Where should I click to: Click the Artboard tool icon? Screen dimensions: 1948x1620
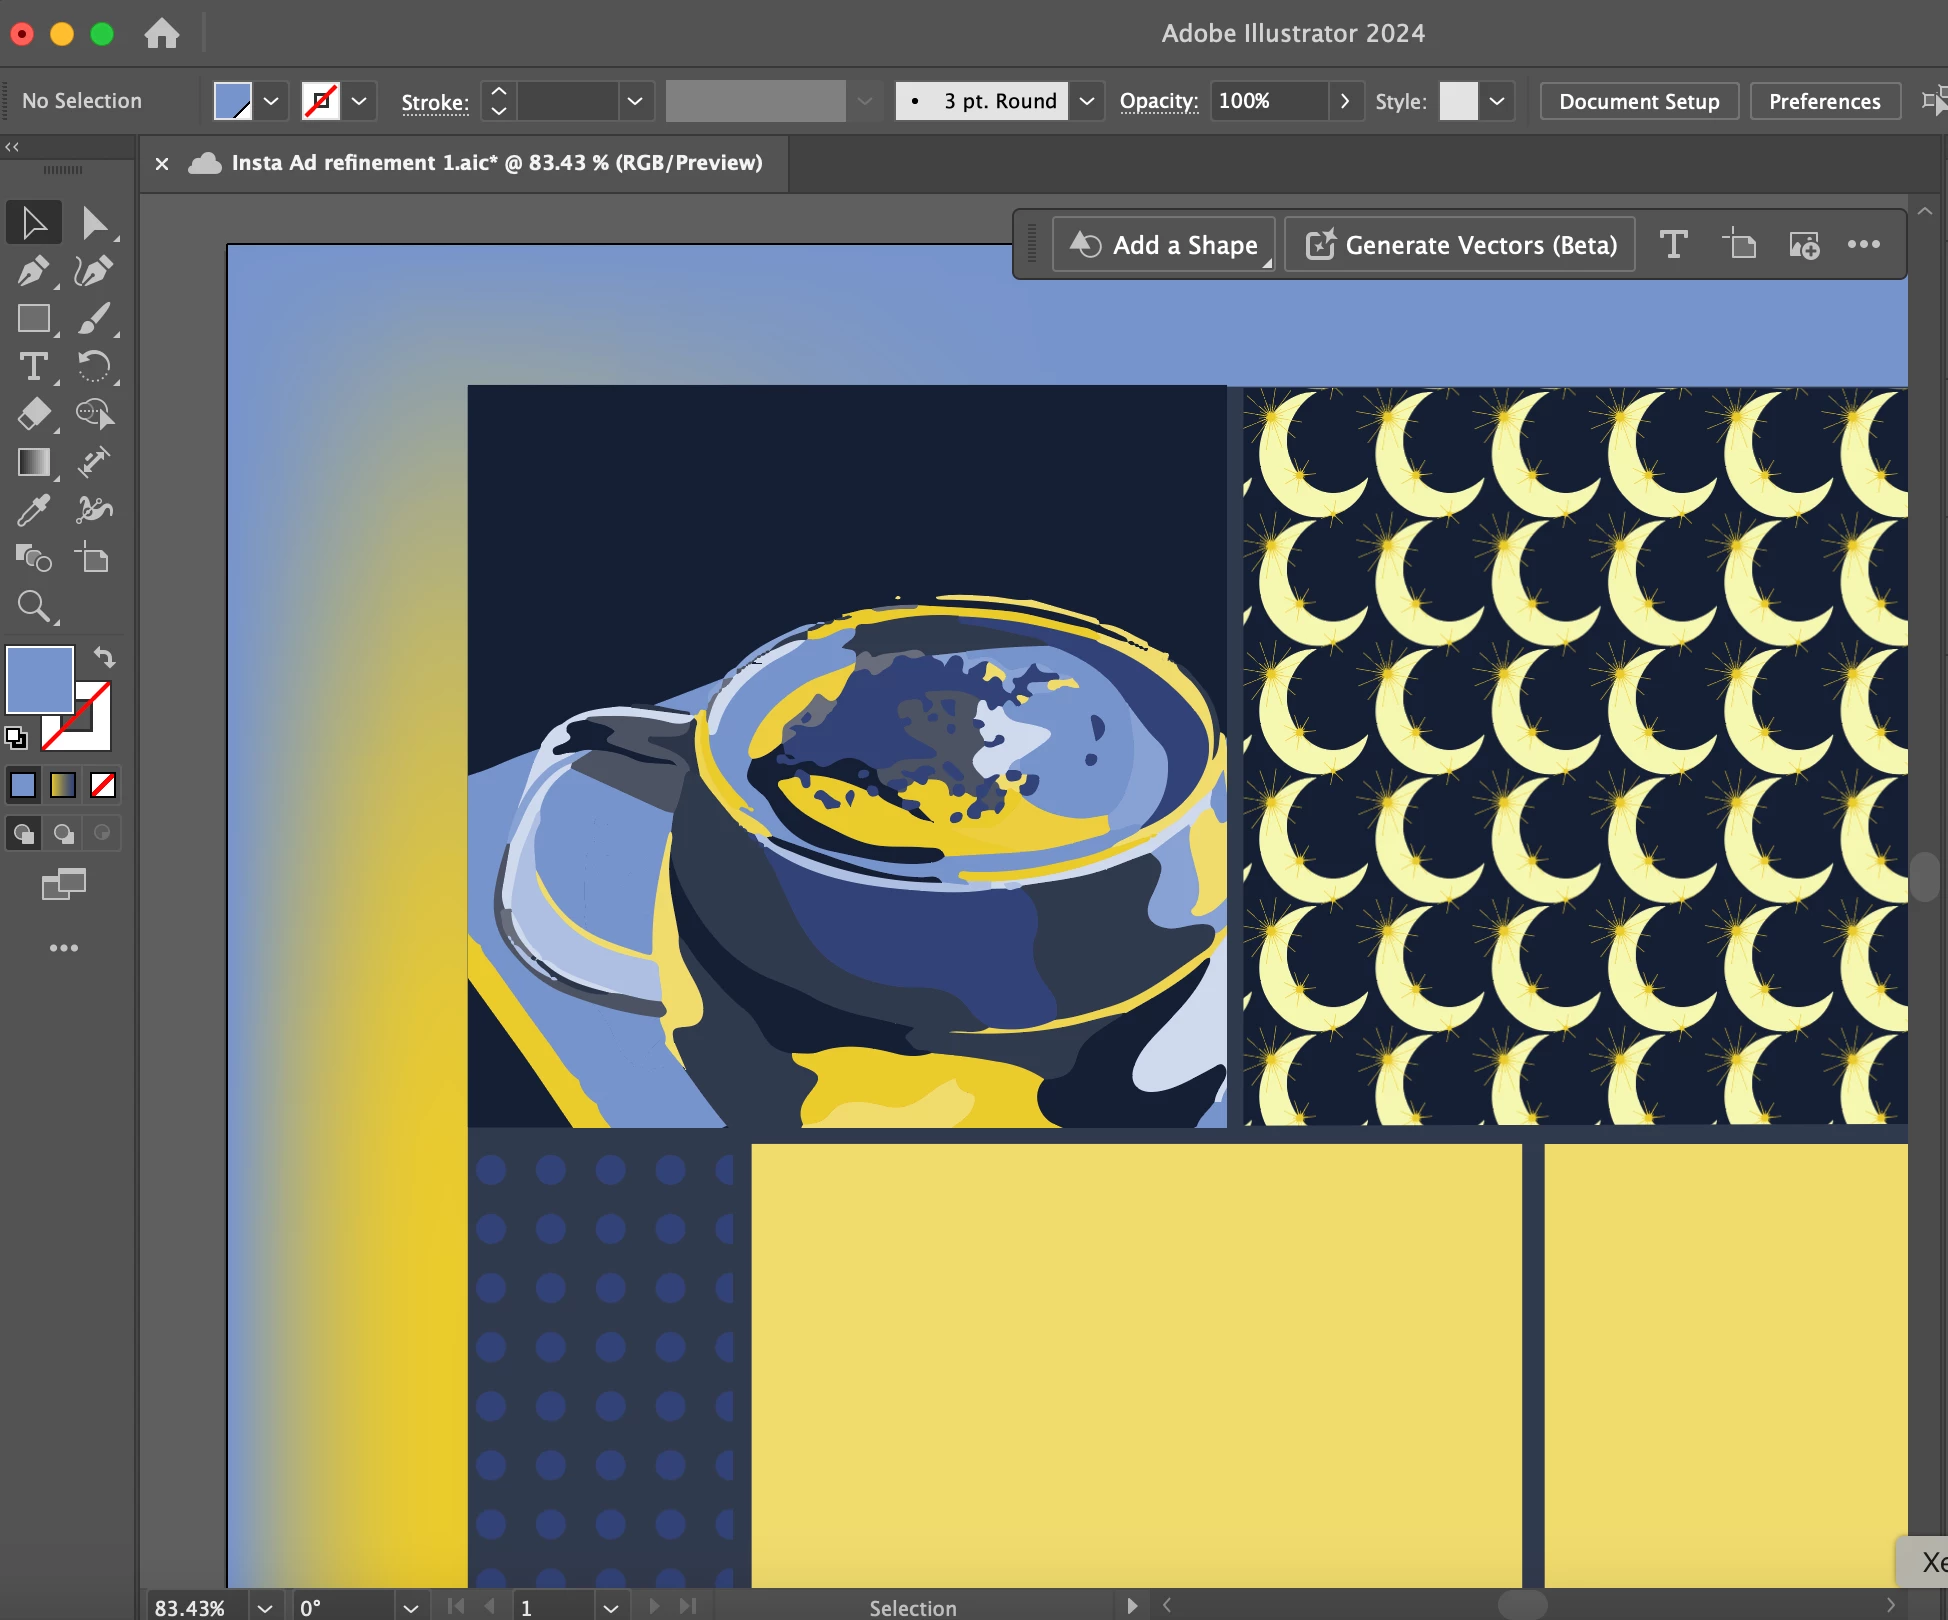click(94, 558)
